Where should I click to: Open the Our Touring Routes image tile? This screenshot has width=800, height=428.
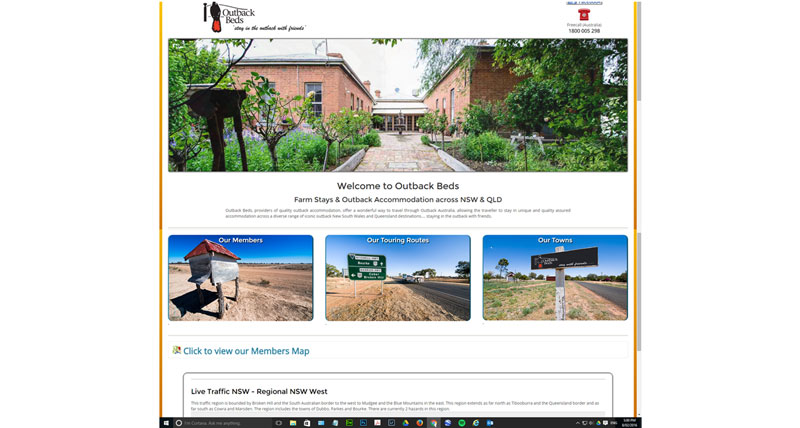pyautogui.click(x=397, y=278)
